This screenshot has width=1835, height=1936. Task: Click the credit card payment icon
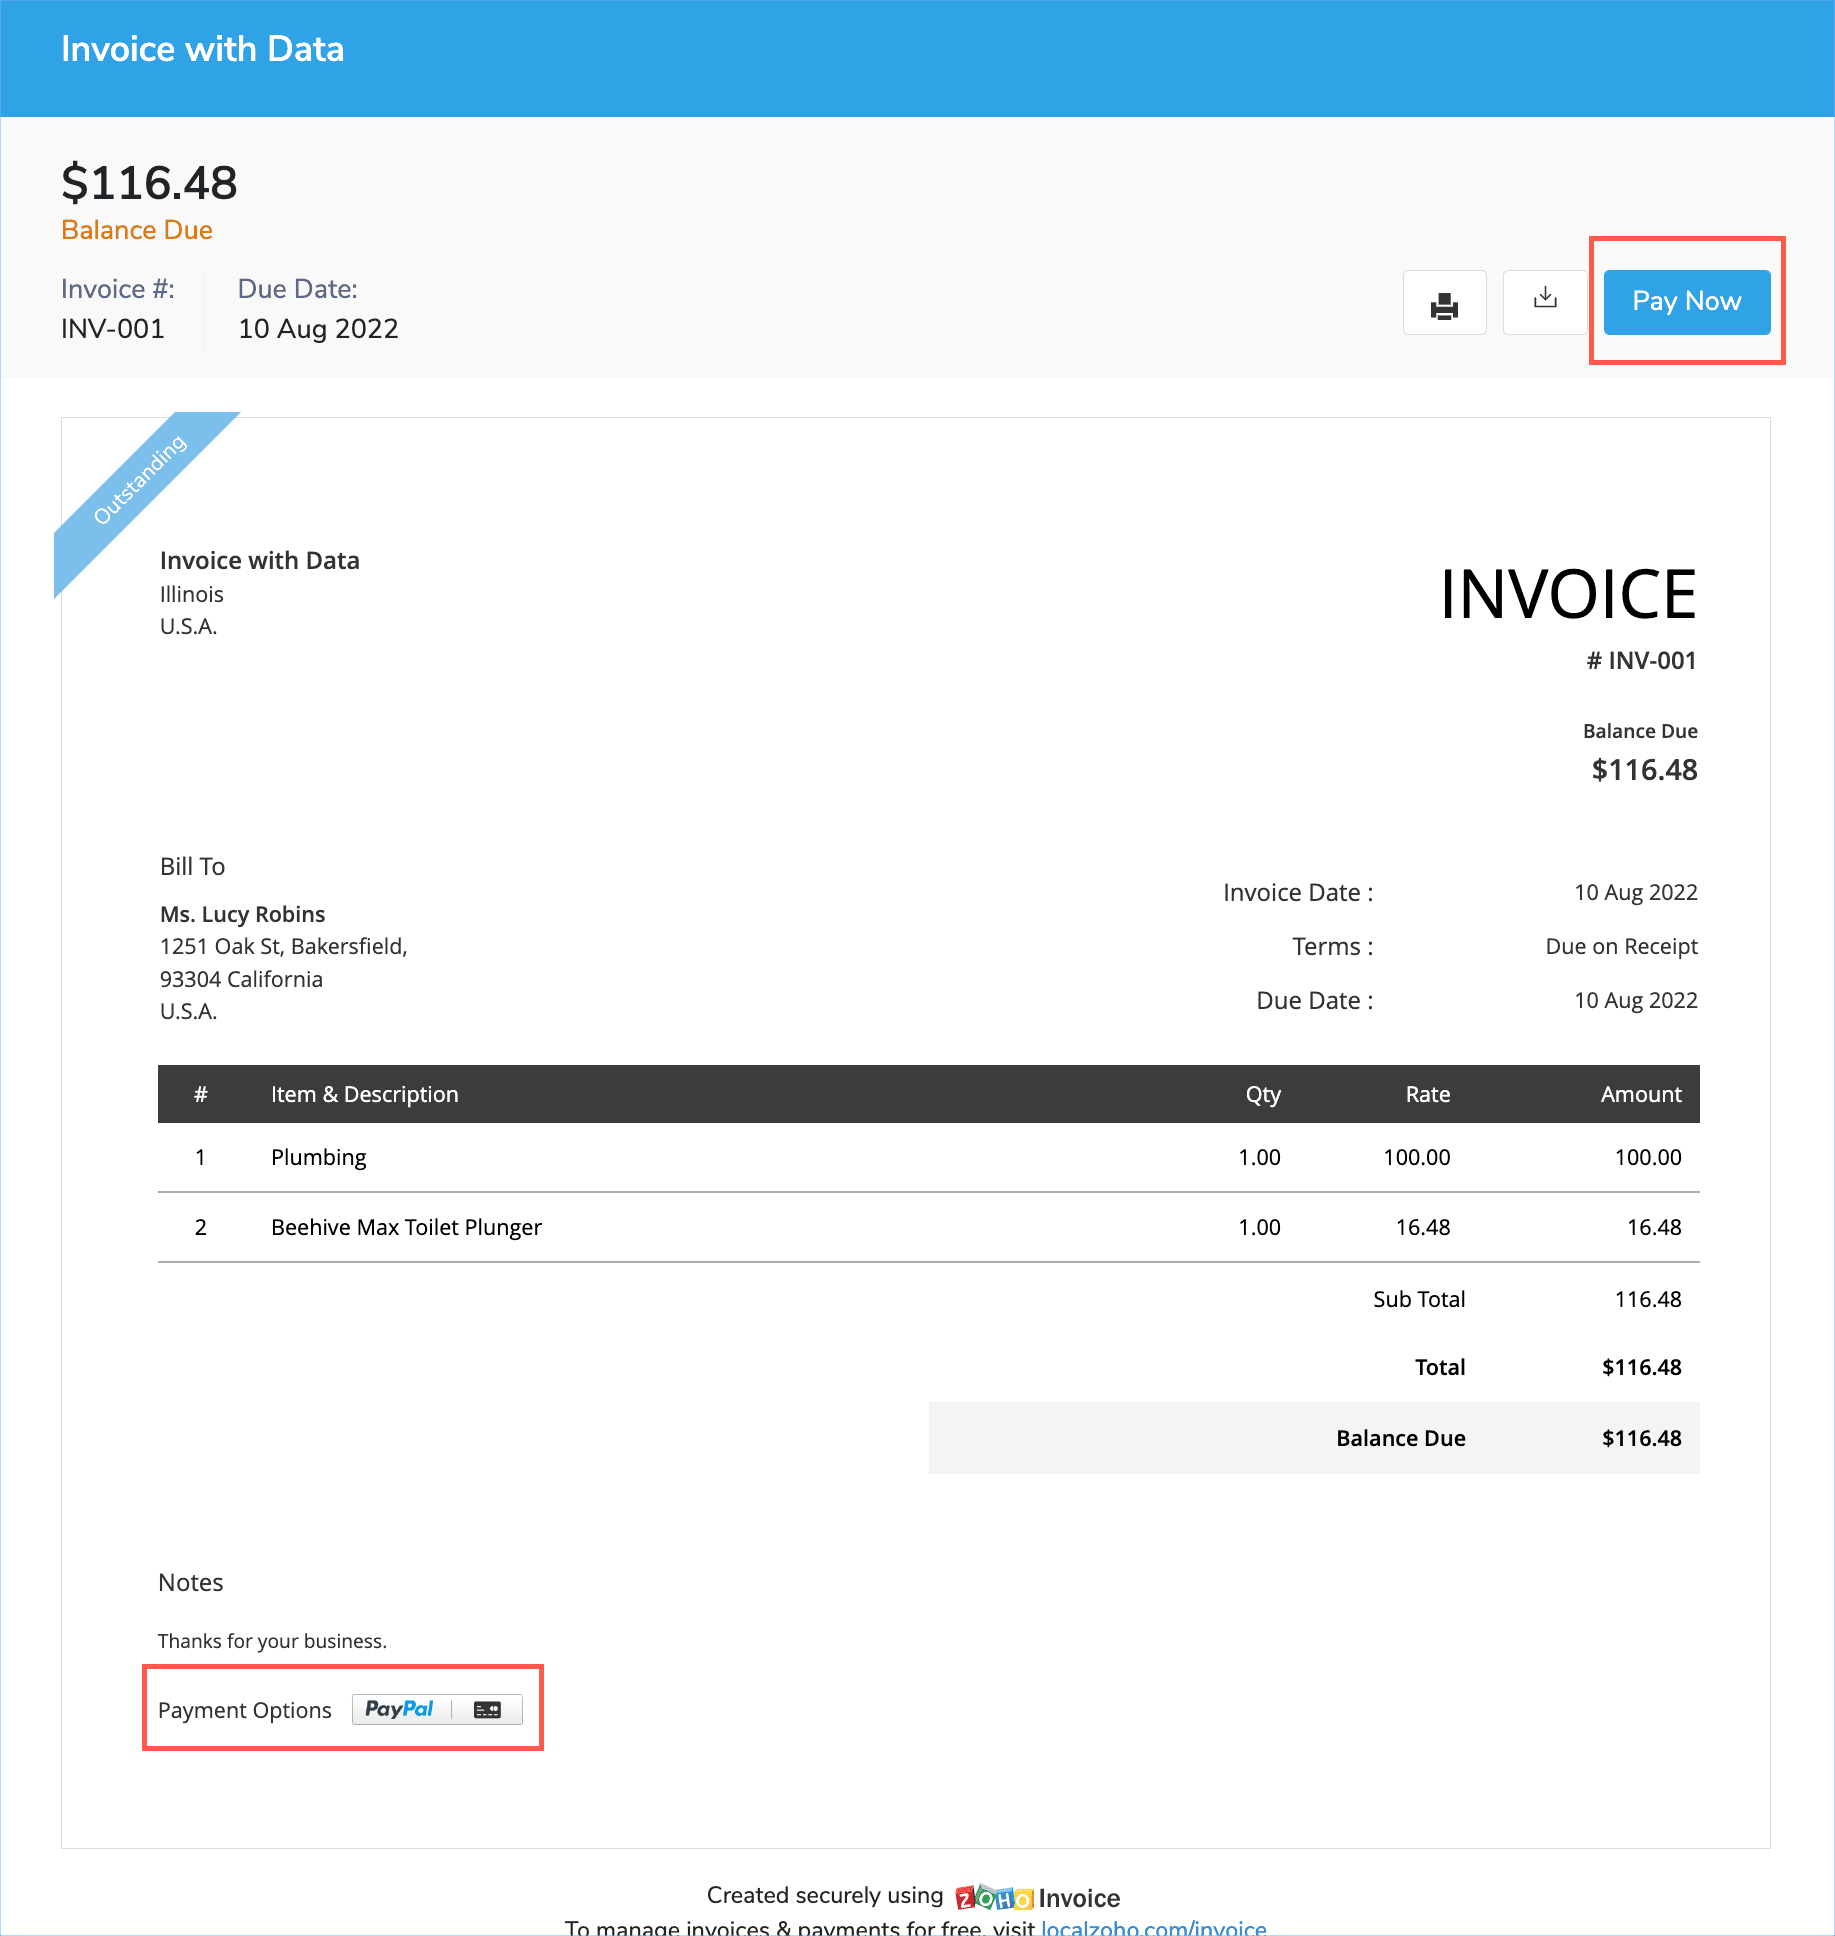tap(487, 1710)
